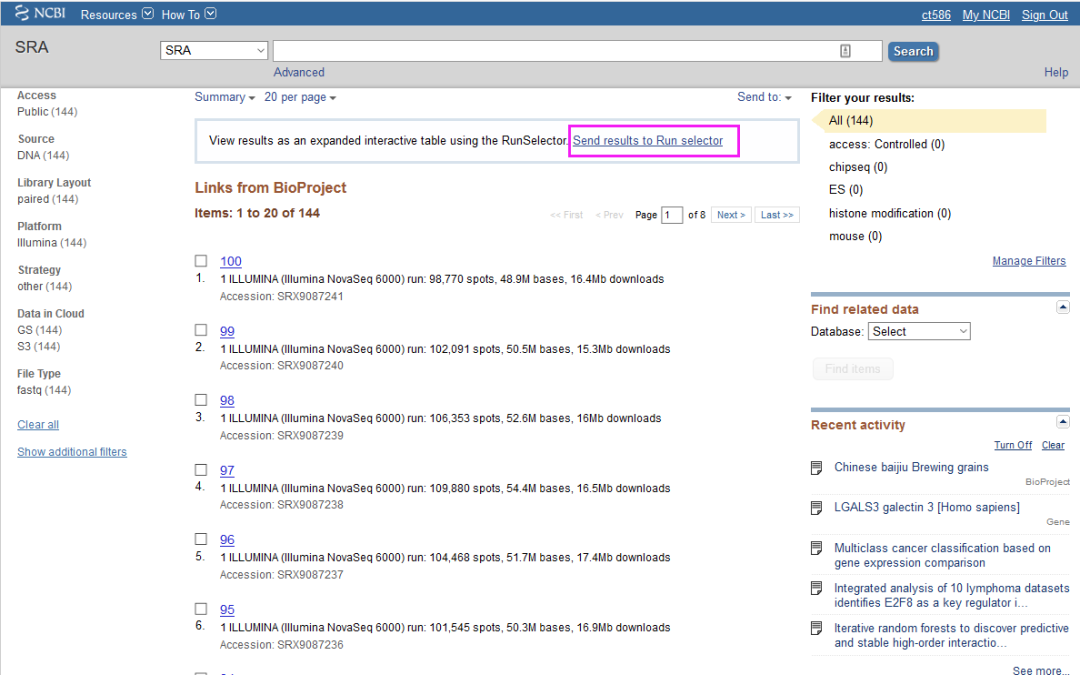Screen dimensions: 1080x675
Task: Select the fastq (144) file type filter
Action: click(x=44, y=390)
